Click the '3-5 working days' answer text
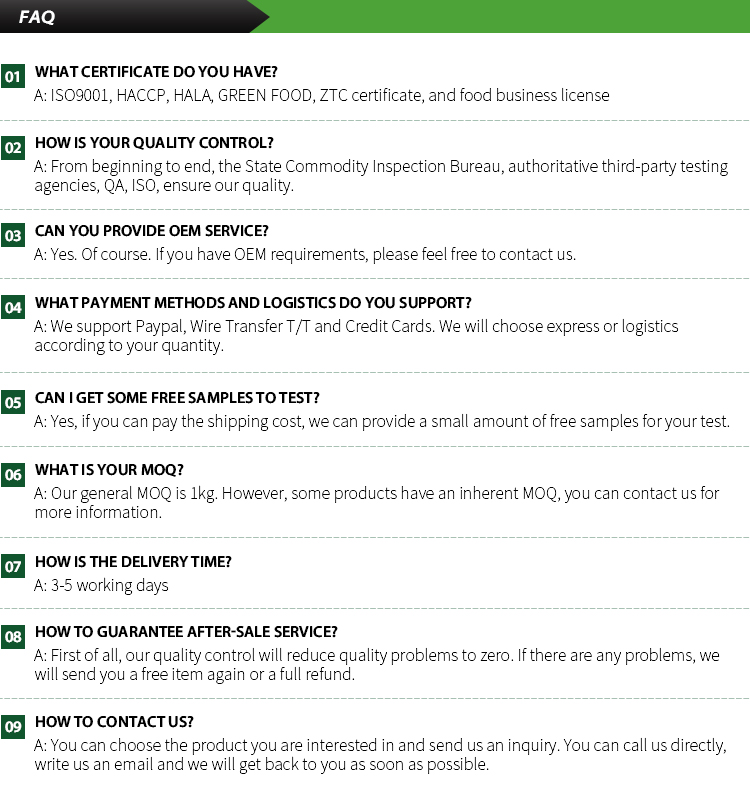 110,586
